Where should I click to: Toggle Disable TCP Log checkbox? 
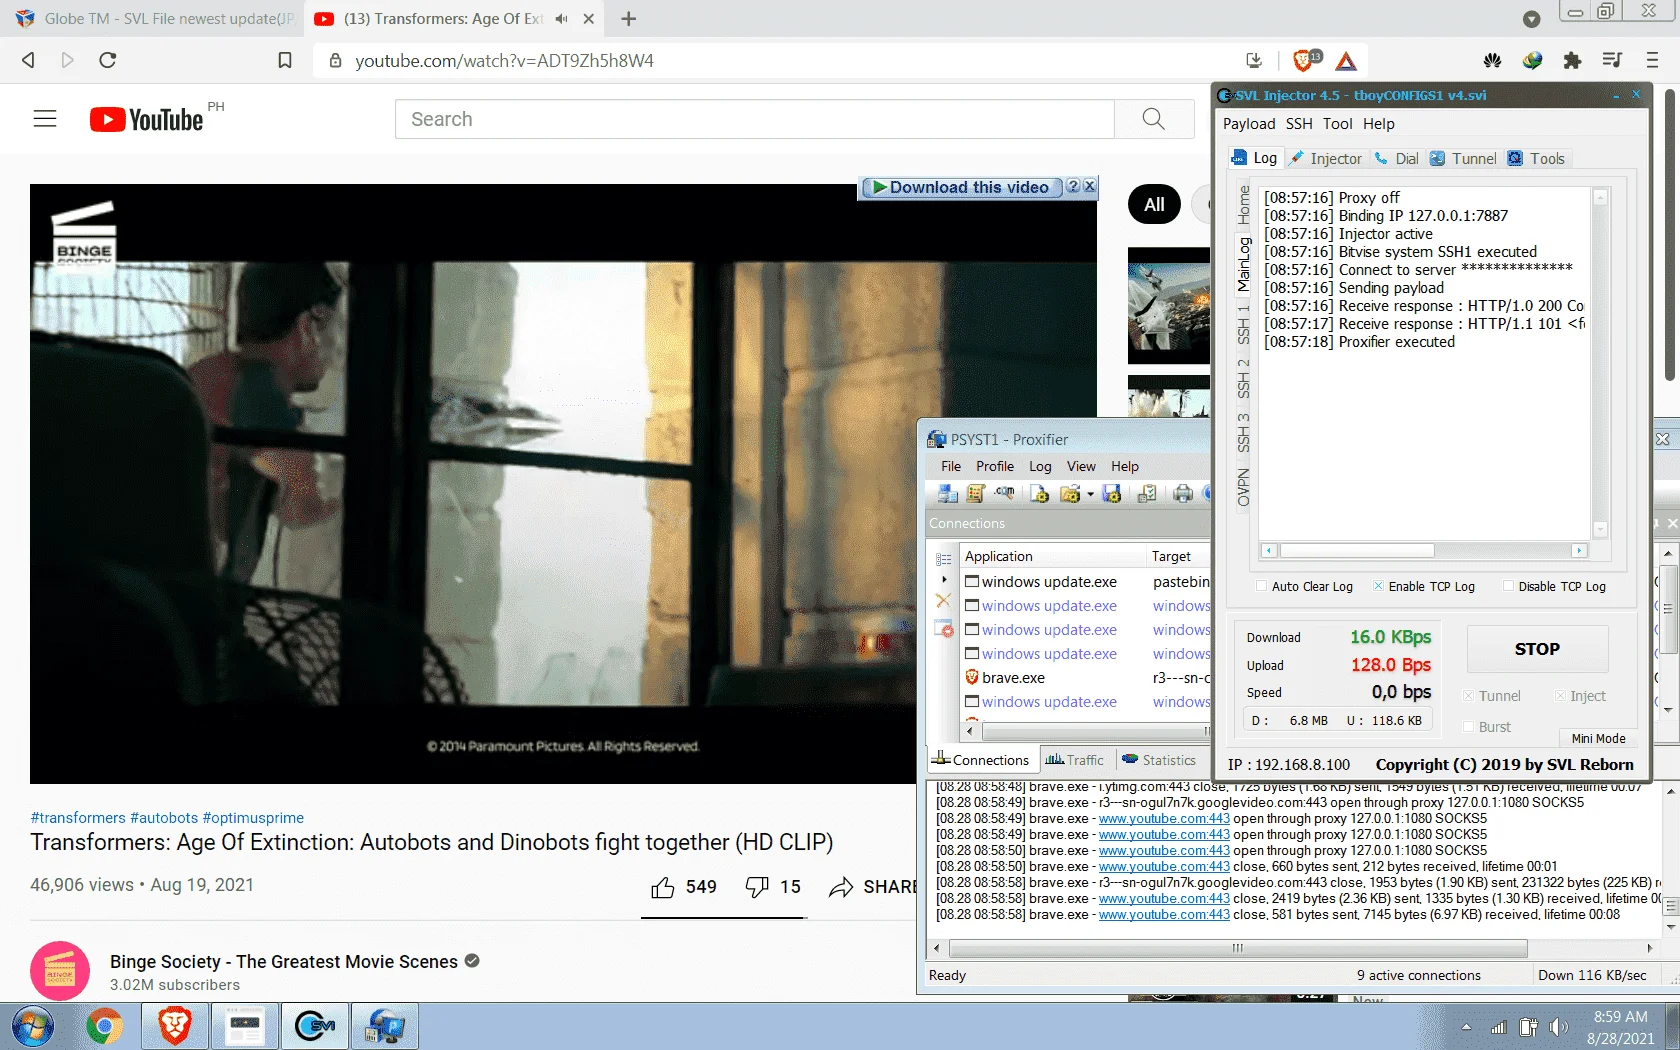(1508, 586)
